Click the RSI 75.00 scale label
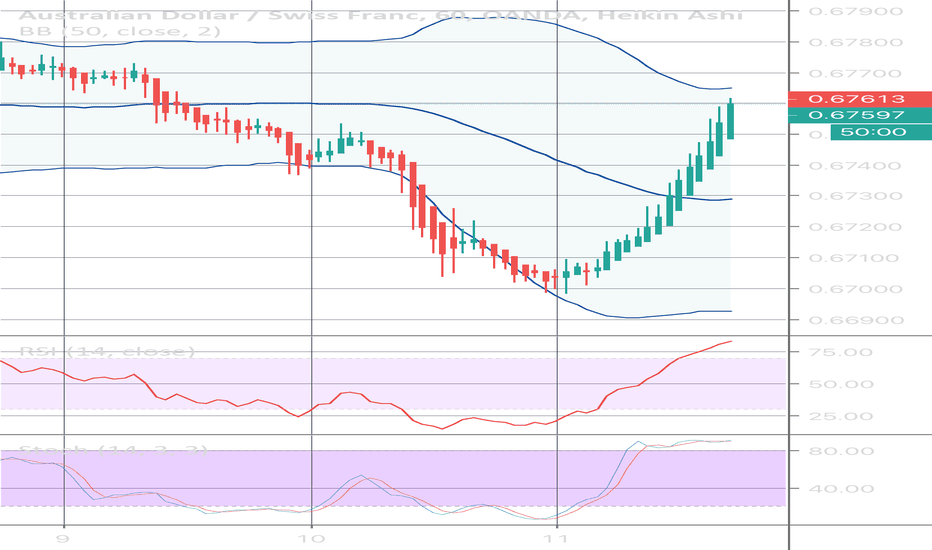 tap(840, 352)
